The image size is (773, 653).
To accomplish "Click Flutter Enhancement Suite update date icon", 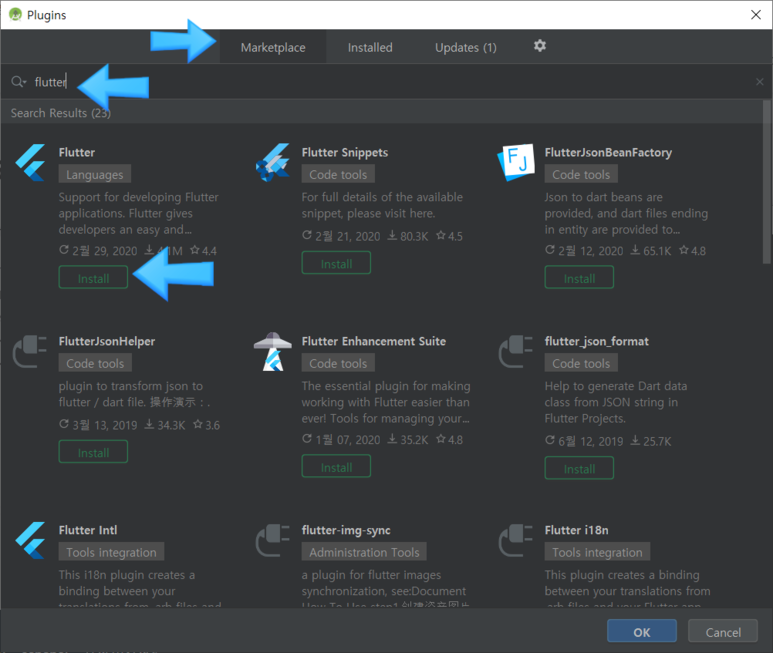I will point(307,438).
